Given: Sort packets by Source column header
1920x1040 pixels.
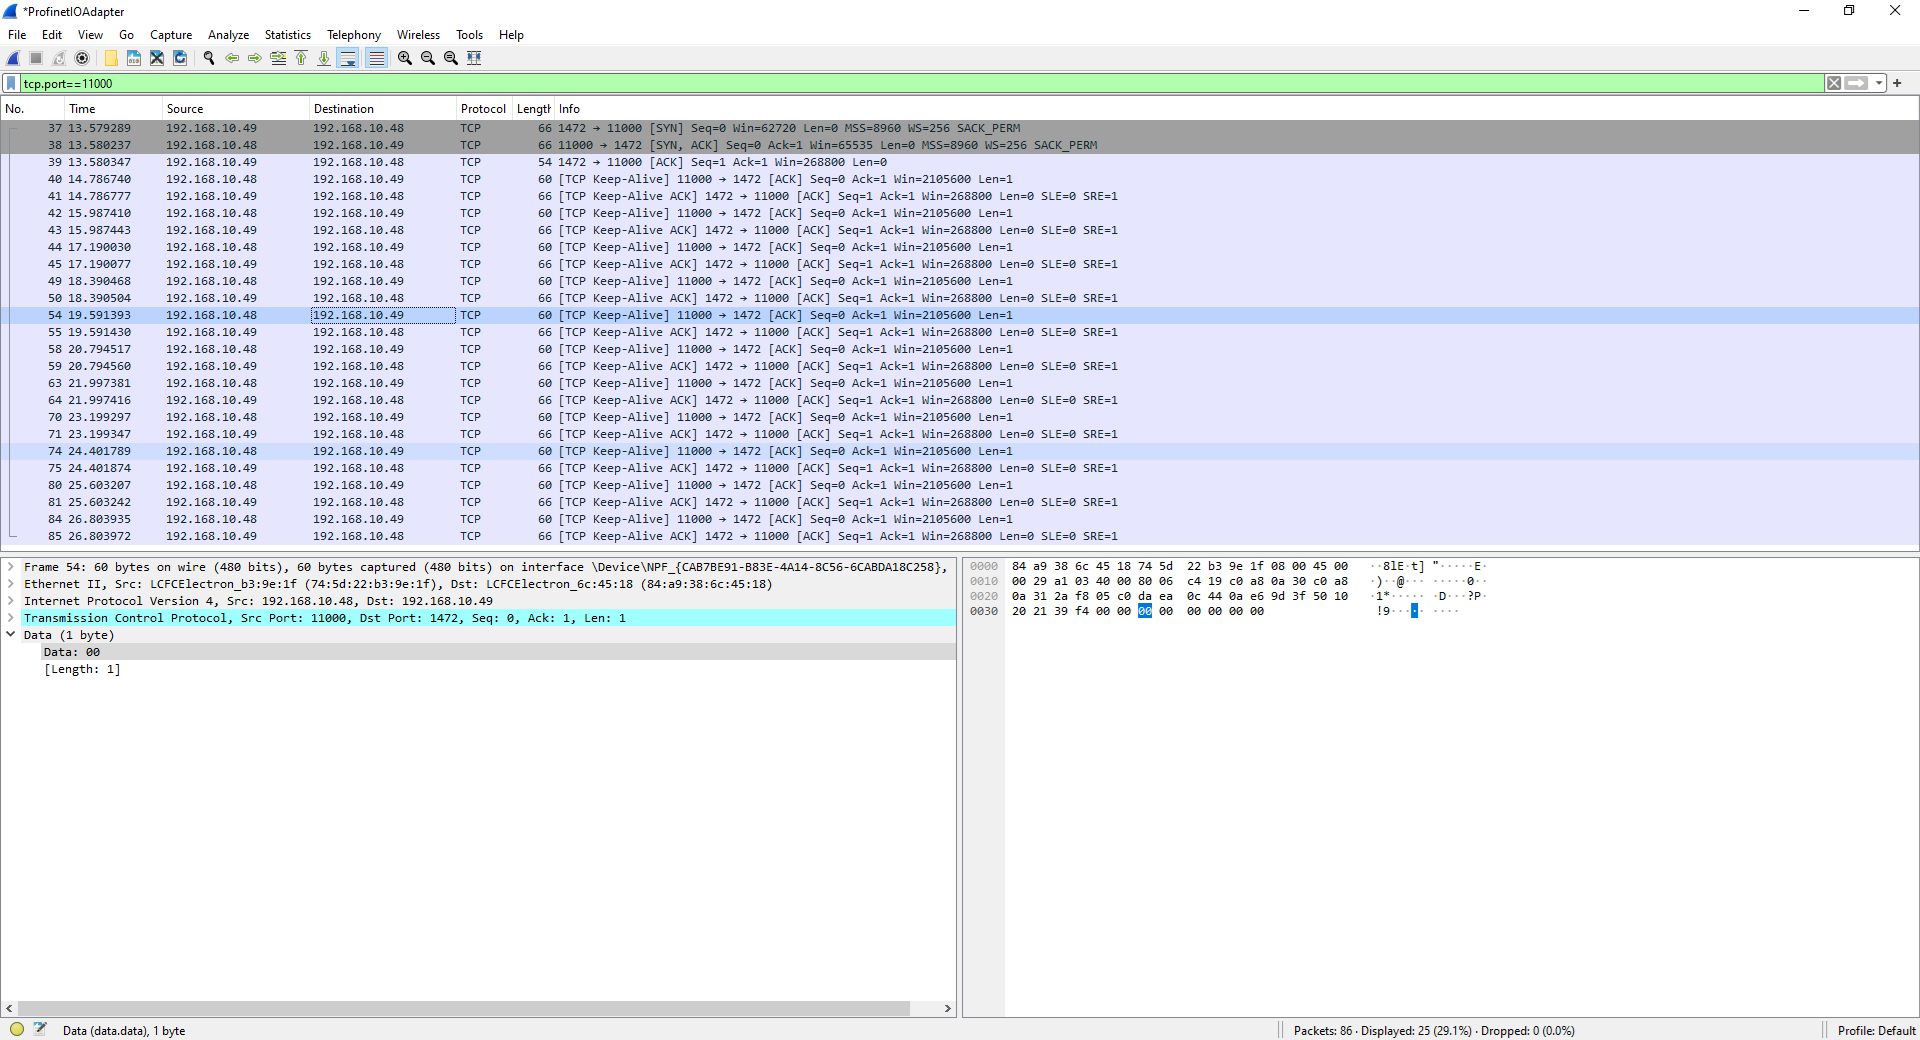Looking at the screenshot, I should pos(236,109).
